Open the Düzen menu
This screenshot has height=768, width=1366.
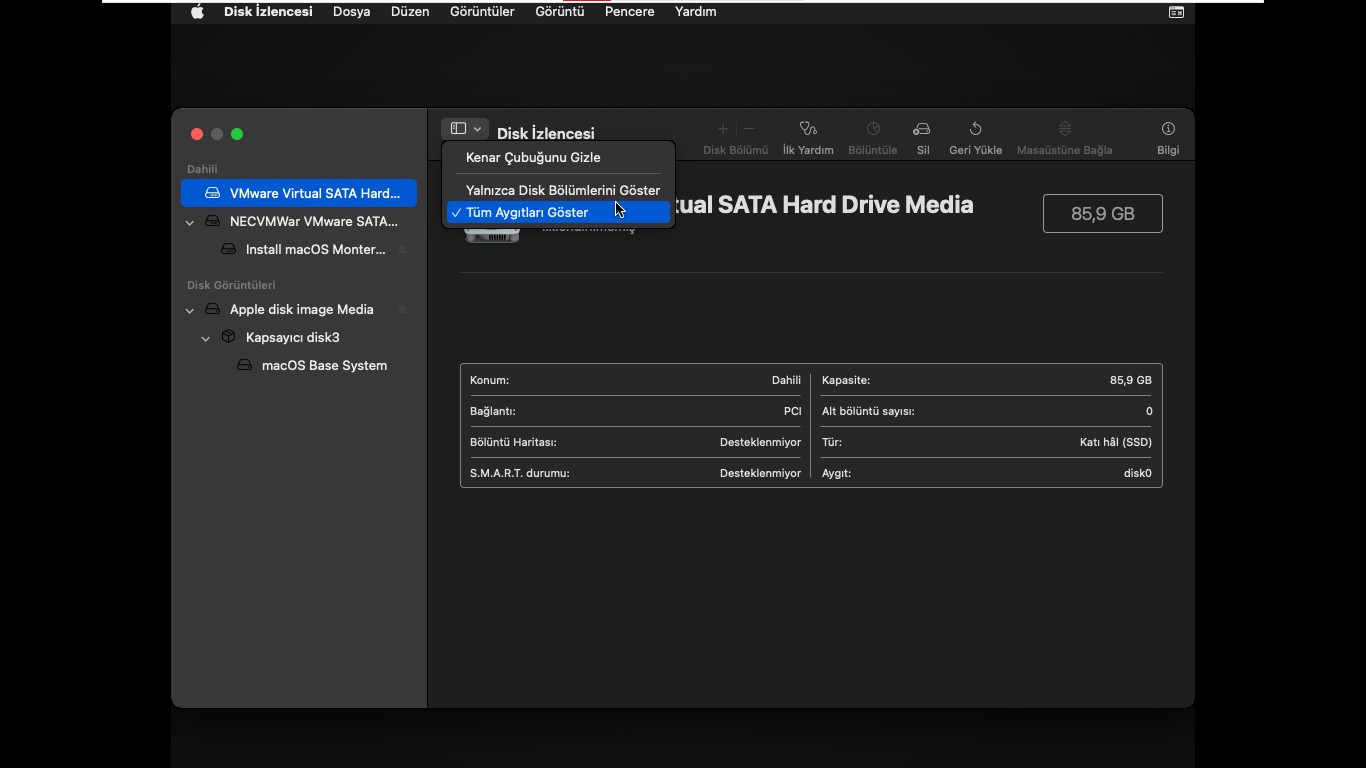point(410,12)
